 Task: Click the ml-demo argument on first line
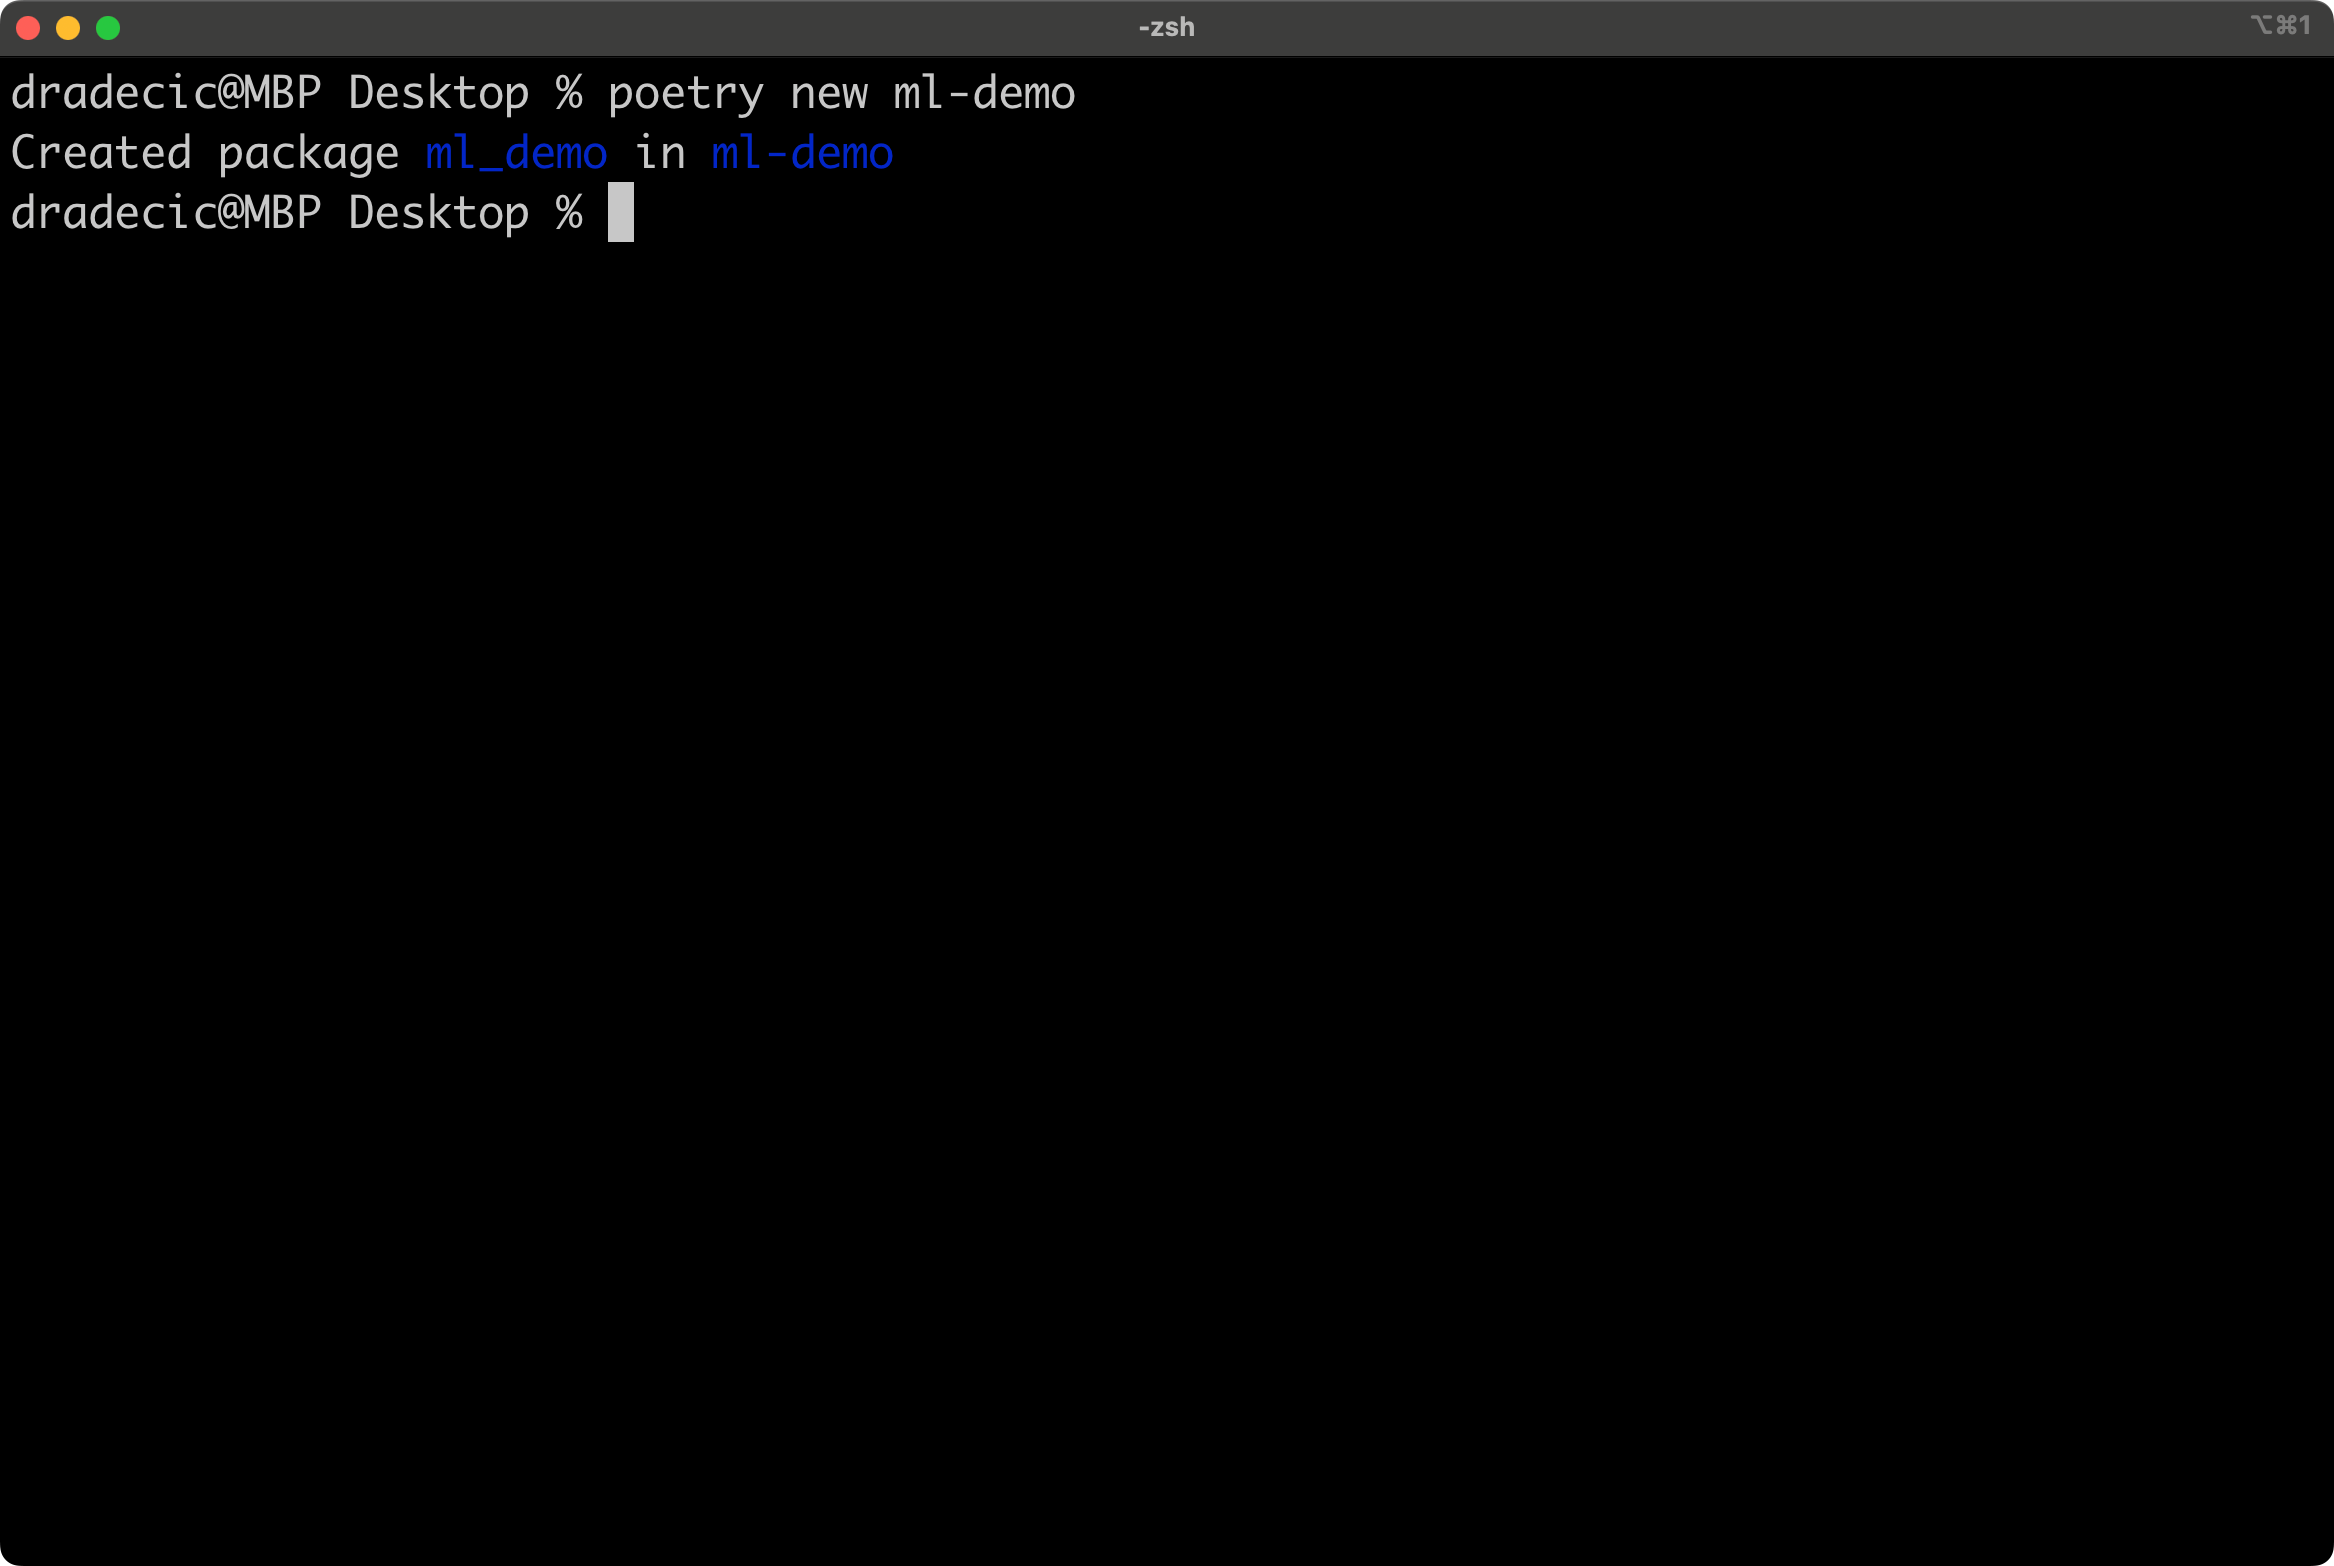coord(984,93)
